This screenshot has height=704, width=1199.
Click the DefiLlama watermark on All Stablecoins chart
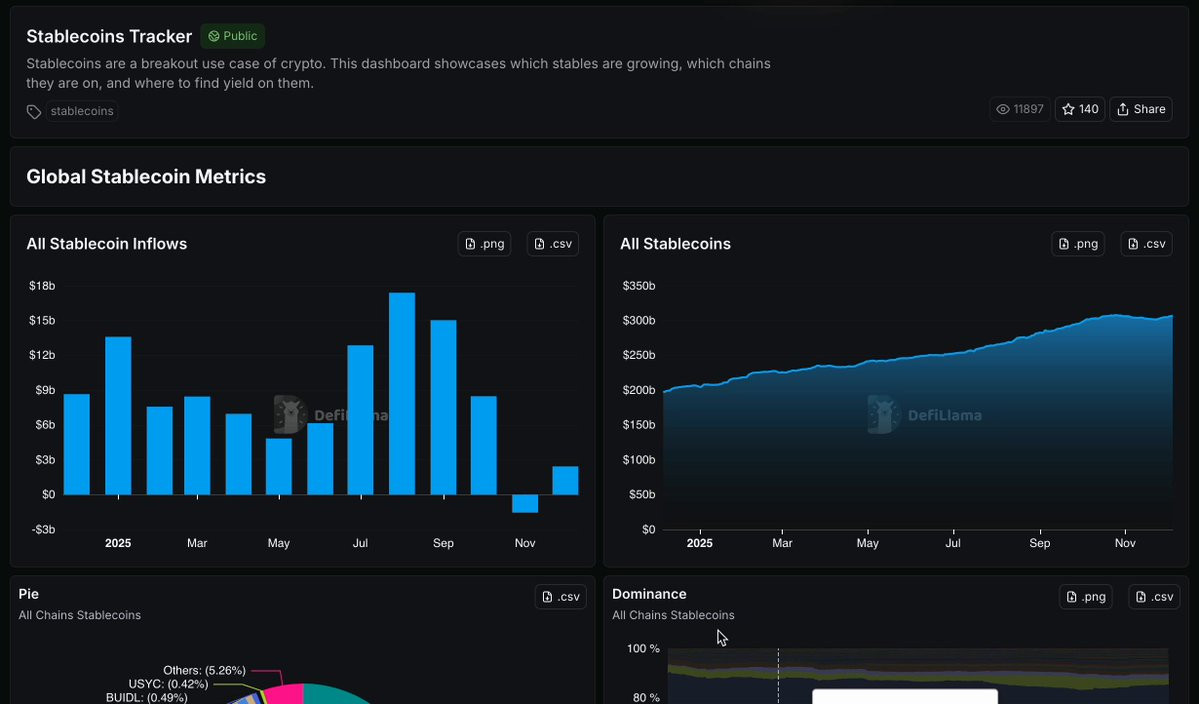click(924, 415)
